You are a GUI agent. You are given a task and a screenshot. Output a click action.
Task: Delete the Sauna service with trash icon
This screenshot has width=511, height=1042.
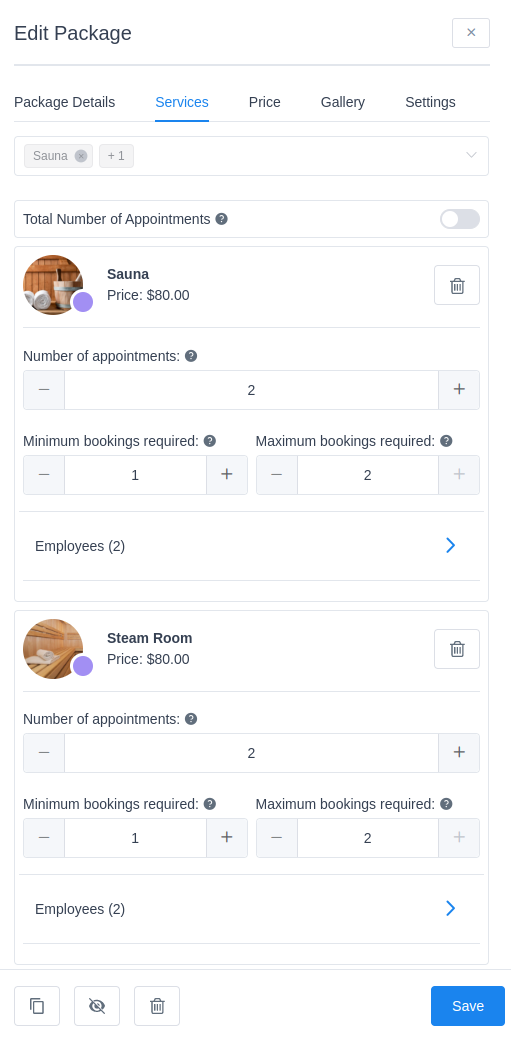[457, 285]
